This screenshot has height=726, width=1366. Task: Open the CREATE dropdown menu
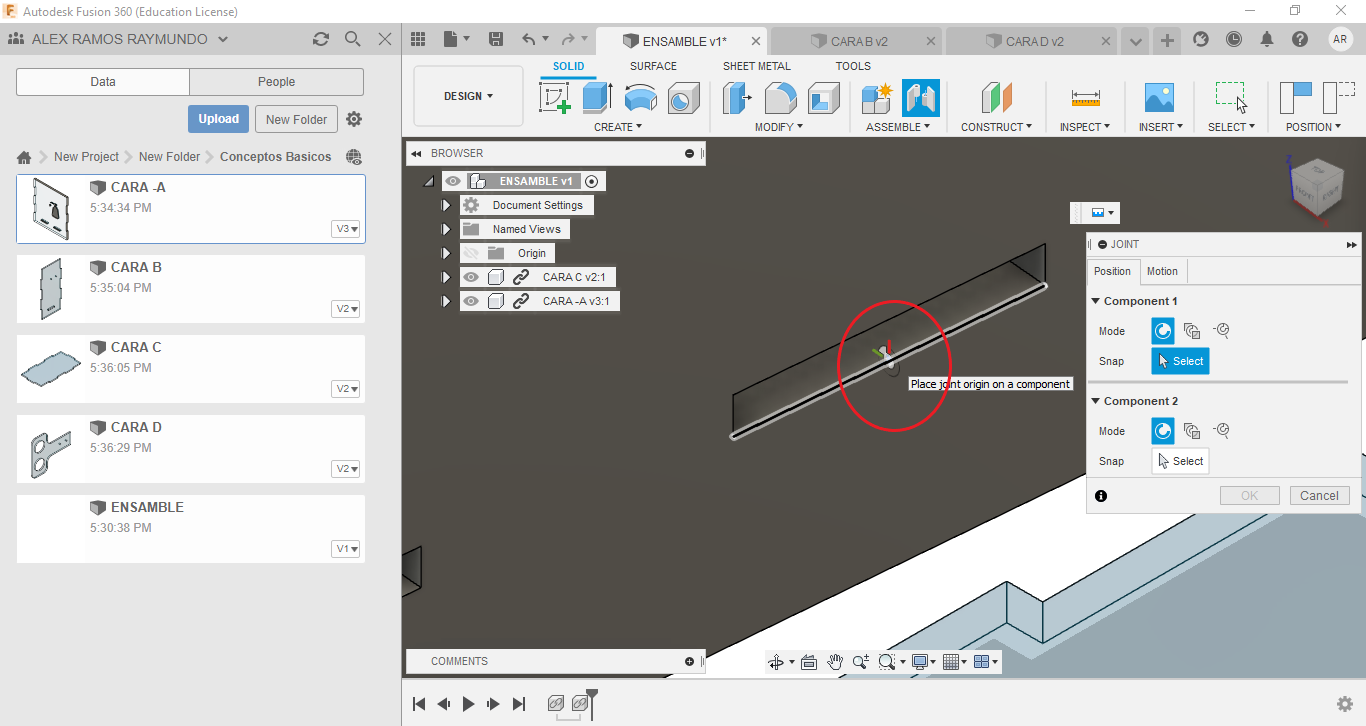(x=618, y=127)
